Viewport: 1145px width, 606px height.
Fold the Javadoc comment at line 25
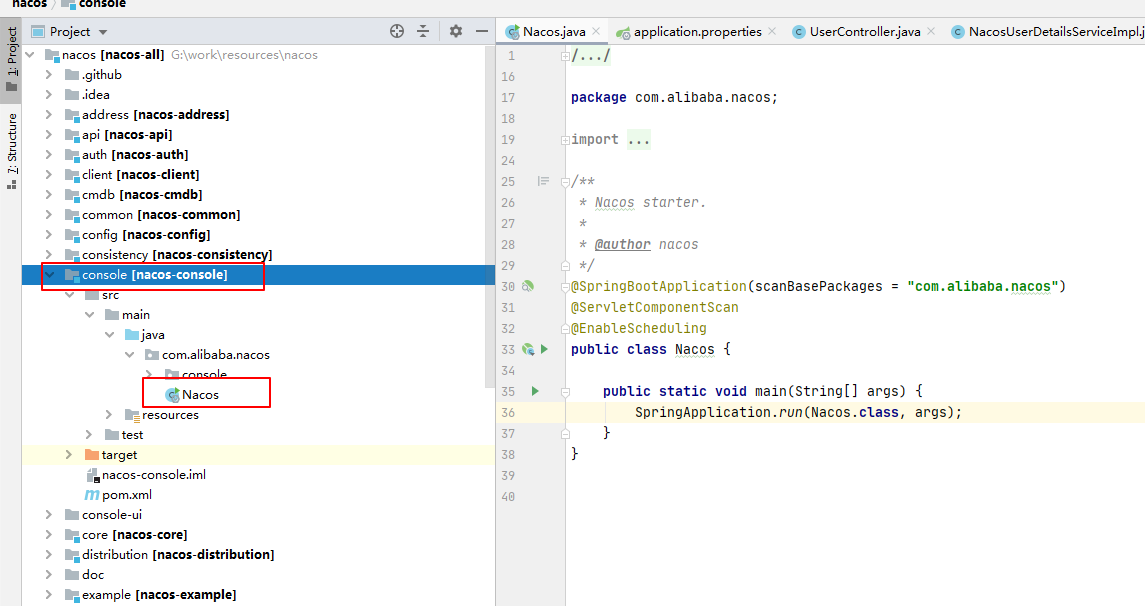[565, 182]
